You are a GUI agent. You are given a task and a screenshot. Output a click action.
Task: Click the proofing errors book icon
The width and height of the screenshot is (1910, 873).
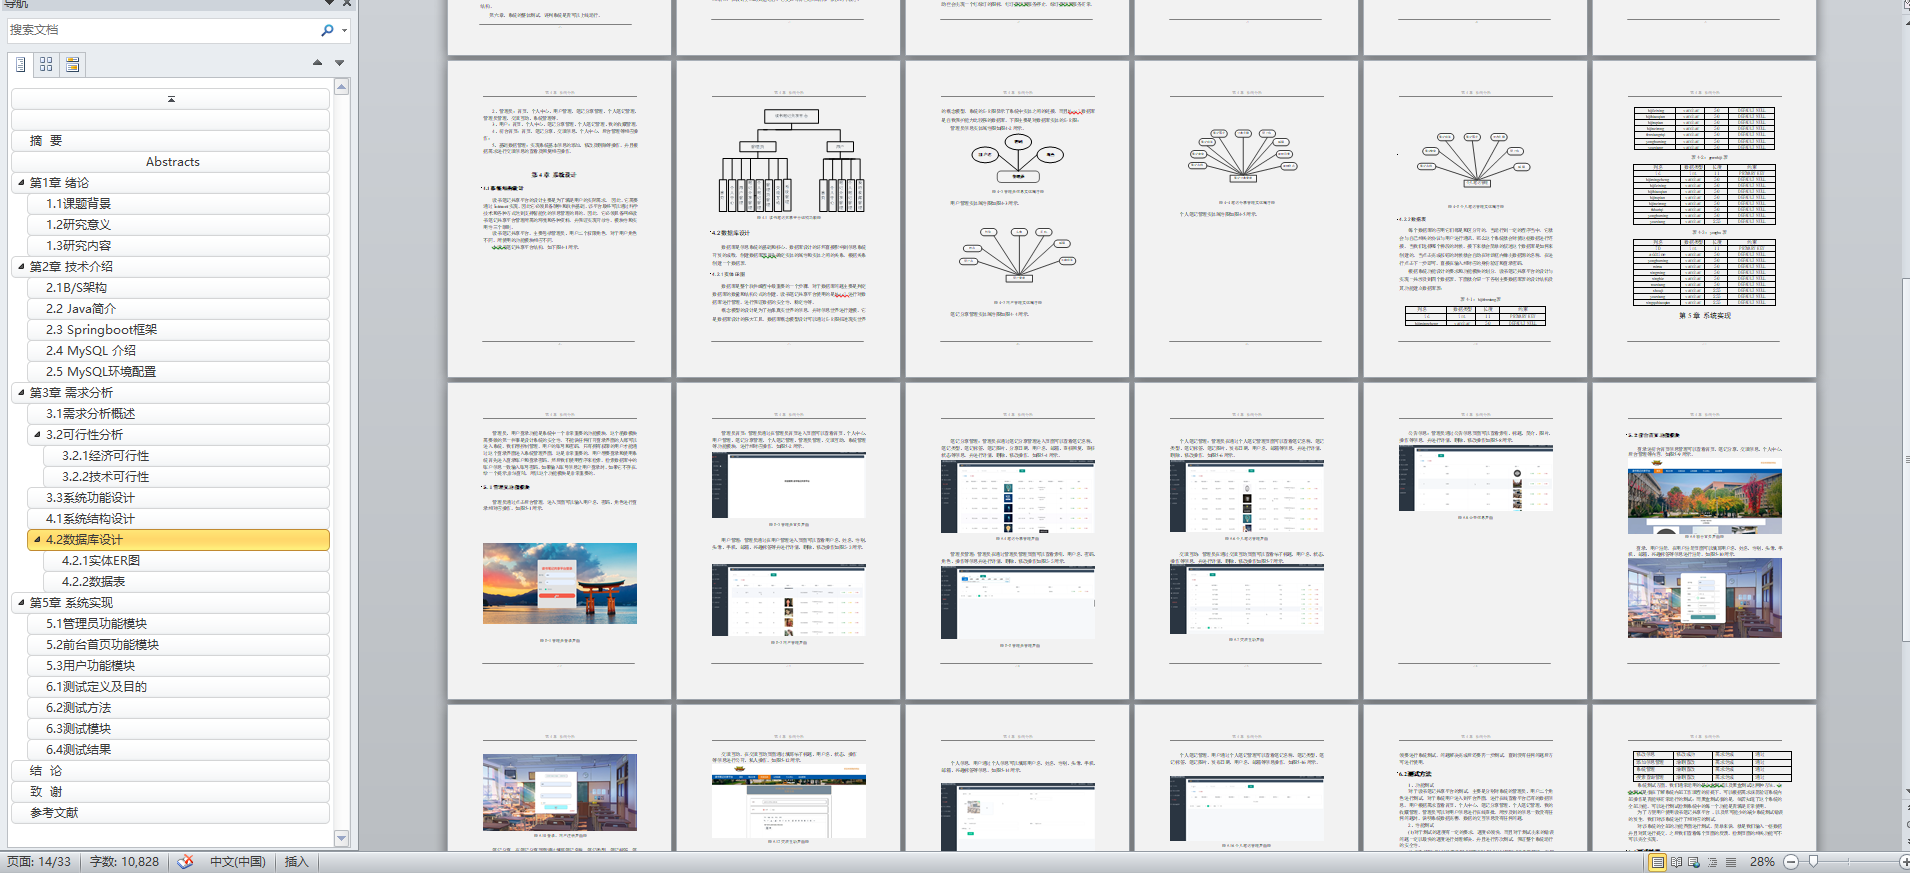pos(186,862)
